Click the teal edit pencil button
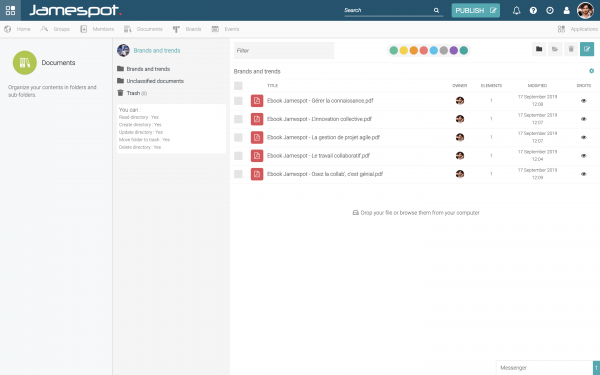This screenshot has width=600, height=375. (587, 49)
